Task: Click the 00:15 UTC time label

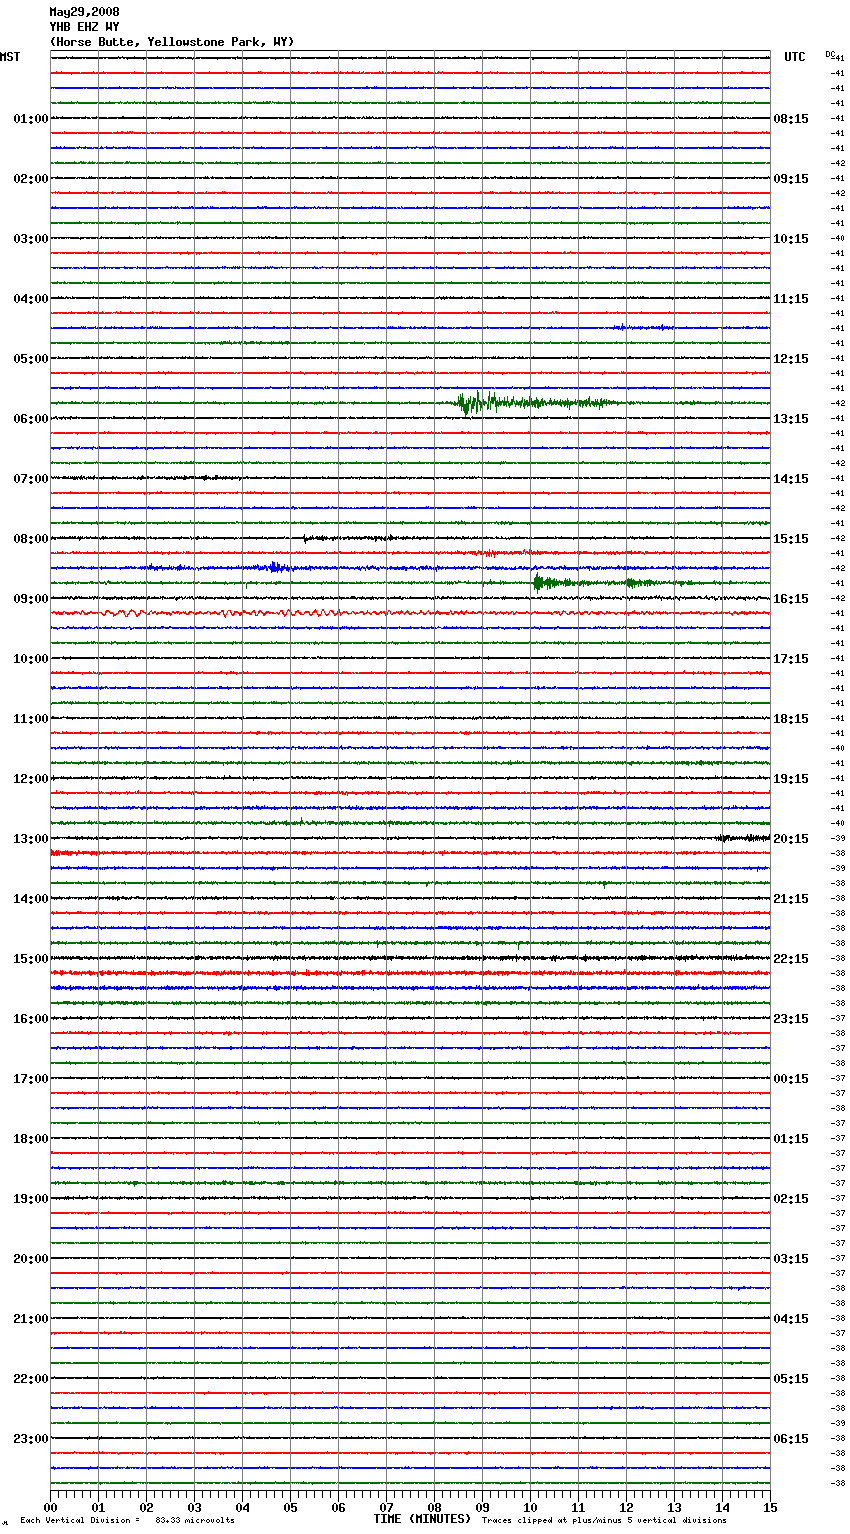Action: pyautogui.click(x=791, y=1079)
